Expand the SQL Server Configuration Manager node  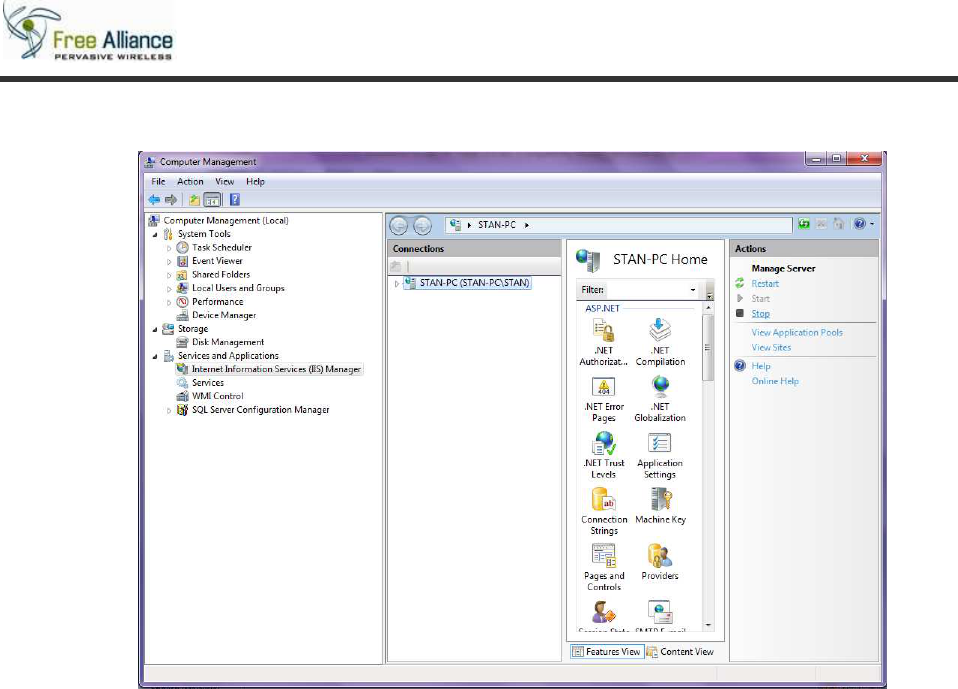169,410
